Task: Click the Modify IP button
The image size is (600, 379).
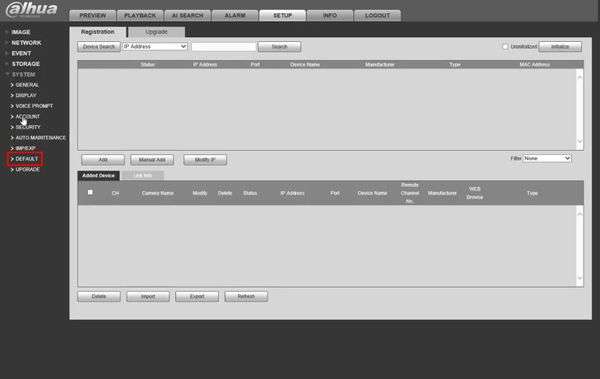Action: point(205,160)
